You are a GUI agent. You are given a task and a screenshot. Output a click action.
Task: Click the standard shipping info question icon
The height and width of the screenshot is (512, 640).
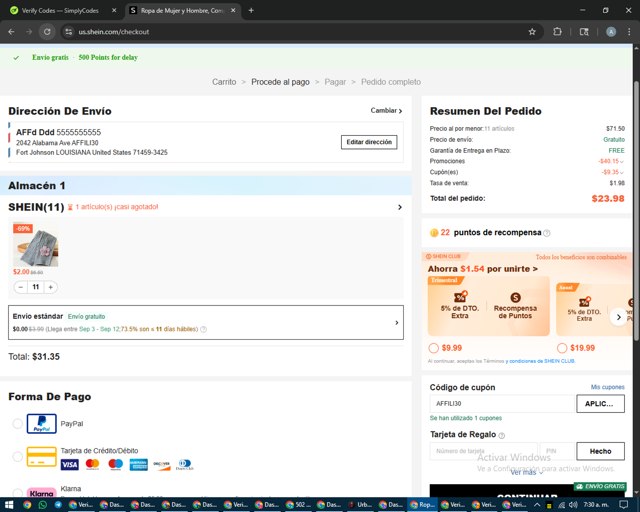coord(203,329)
